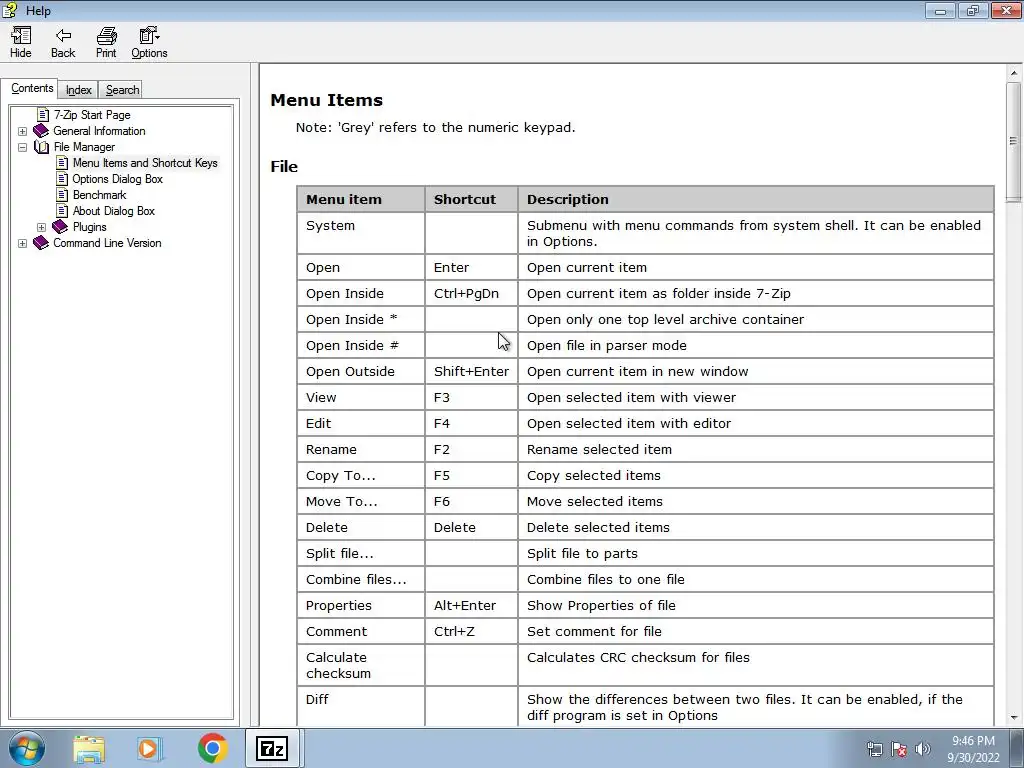Image resolution: width=1024 pixels, height=768 pixels.
Task: Click the Menu Items and Shortcut Keys page icon
Action: click(x=62, y=163)
